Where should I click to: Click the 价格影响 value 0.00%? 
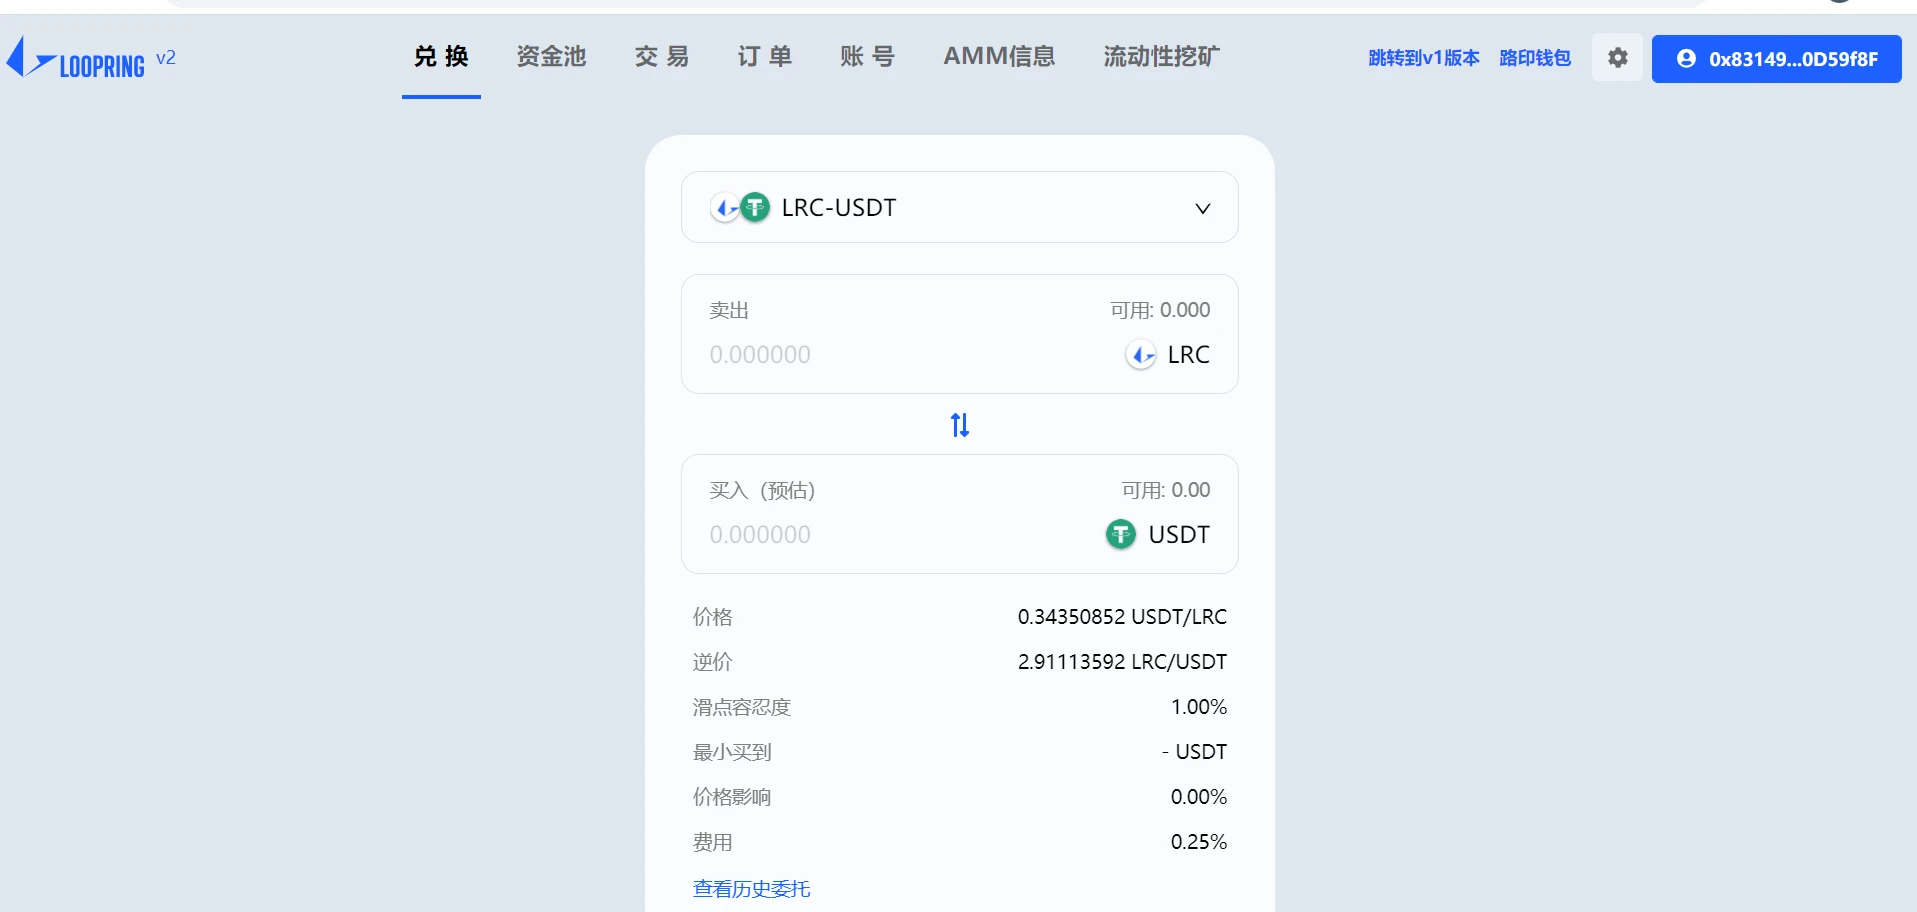[x=1199, y=796]
